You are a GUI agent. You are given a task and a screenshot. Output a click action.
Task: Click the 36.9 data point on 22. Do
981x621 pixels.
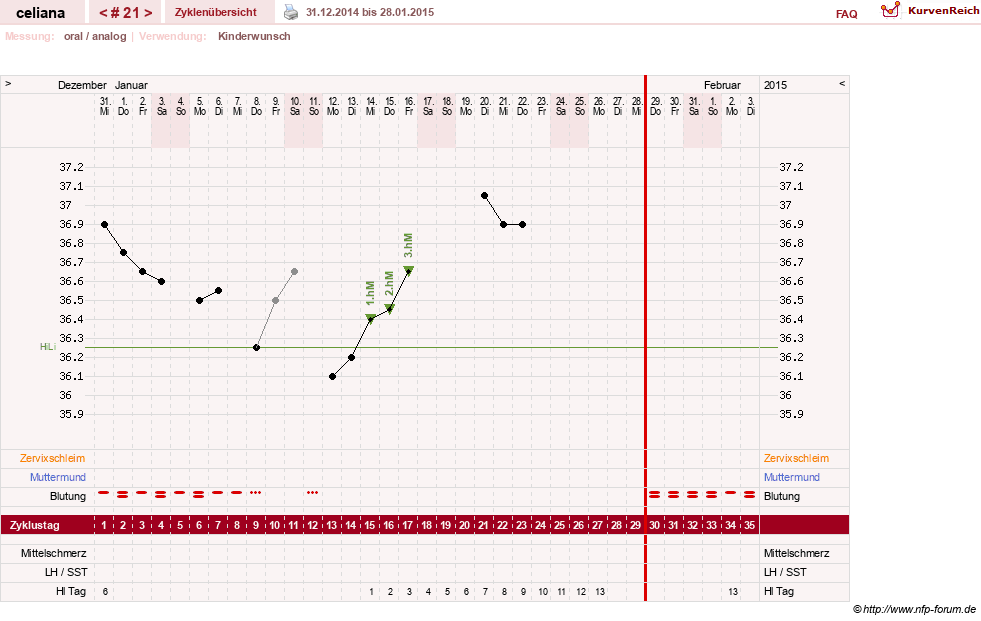(x=522, y=225)
